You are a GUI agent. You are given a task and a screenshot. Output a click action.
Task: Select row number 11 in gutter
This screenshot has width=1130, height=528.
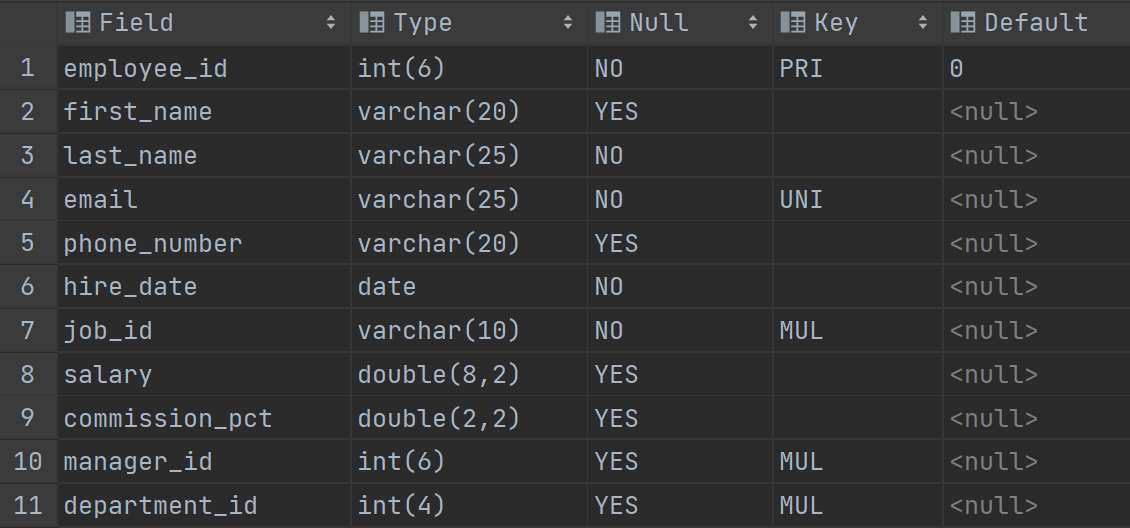[x=28, y=505]
